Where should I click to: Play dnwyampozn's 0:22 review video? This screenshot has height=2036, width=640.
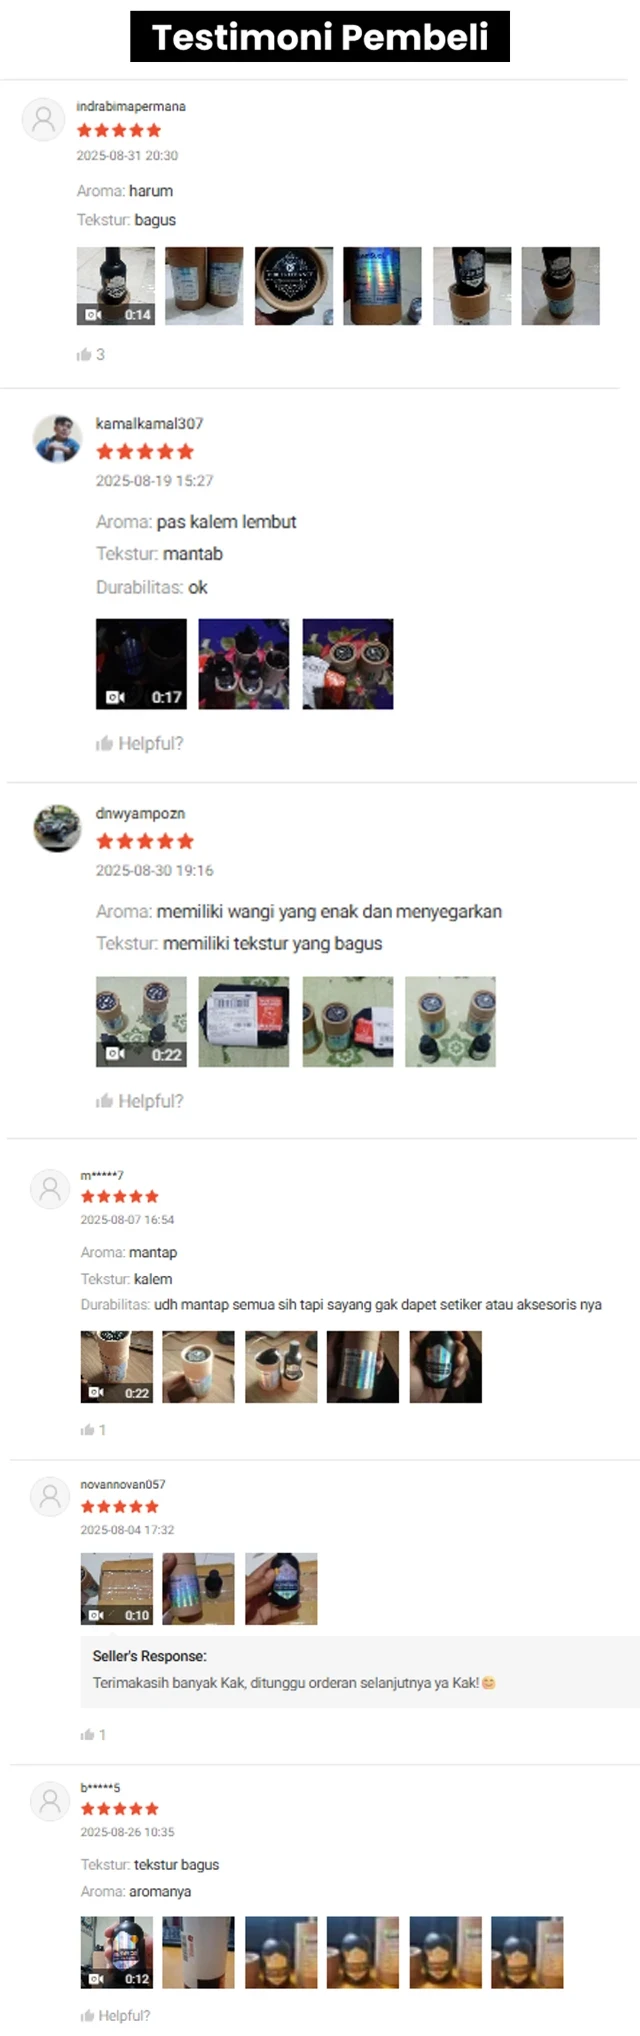[141, 1022]
